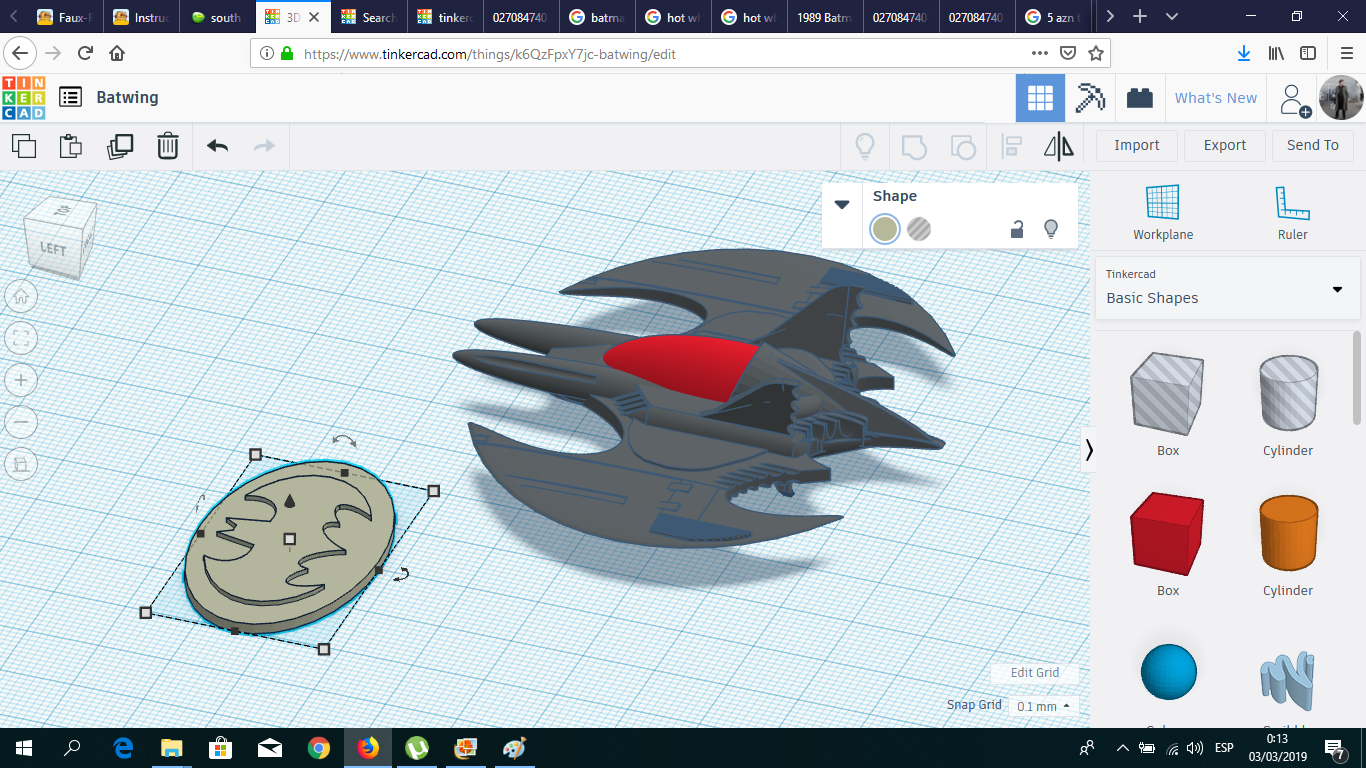Open the Firefox hamburger menu
Image resolution: width=1366 pixels, height=768 pixels.
point(1346,53)
